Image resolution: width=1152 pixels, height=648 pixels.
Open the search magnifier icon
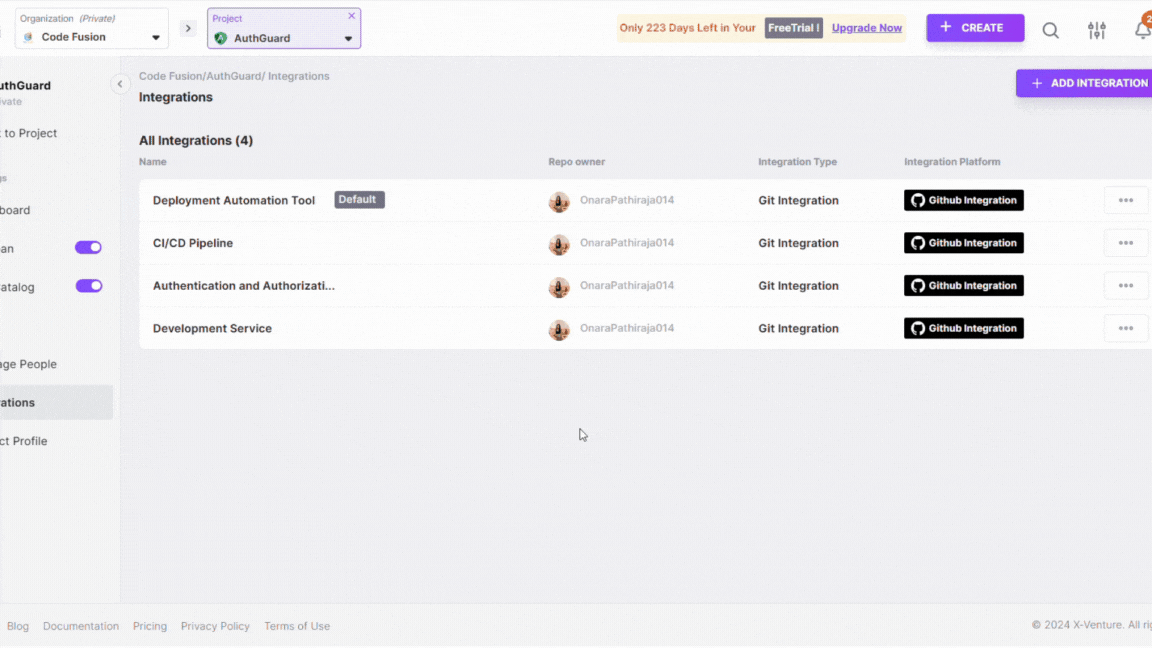coord(1050,30)
